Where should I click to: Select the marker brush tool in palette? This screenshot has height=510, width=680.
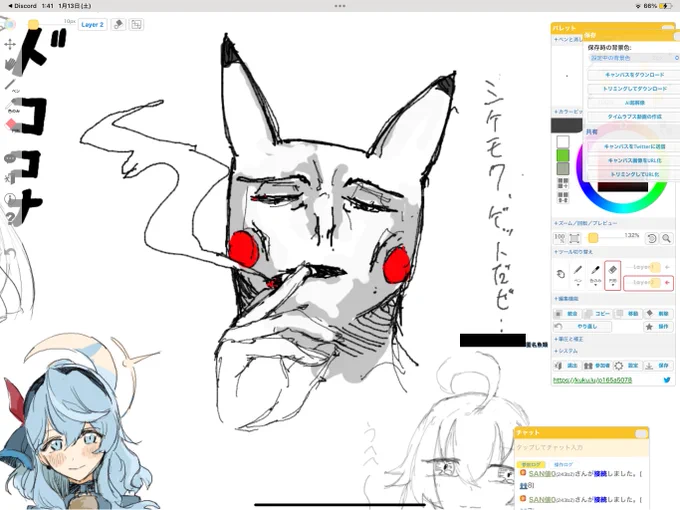[595, 275]
